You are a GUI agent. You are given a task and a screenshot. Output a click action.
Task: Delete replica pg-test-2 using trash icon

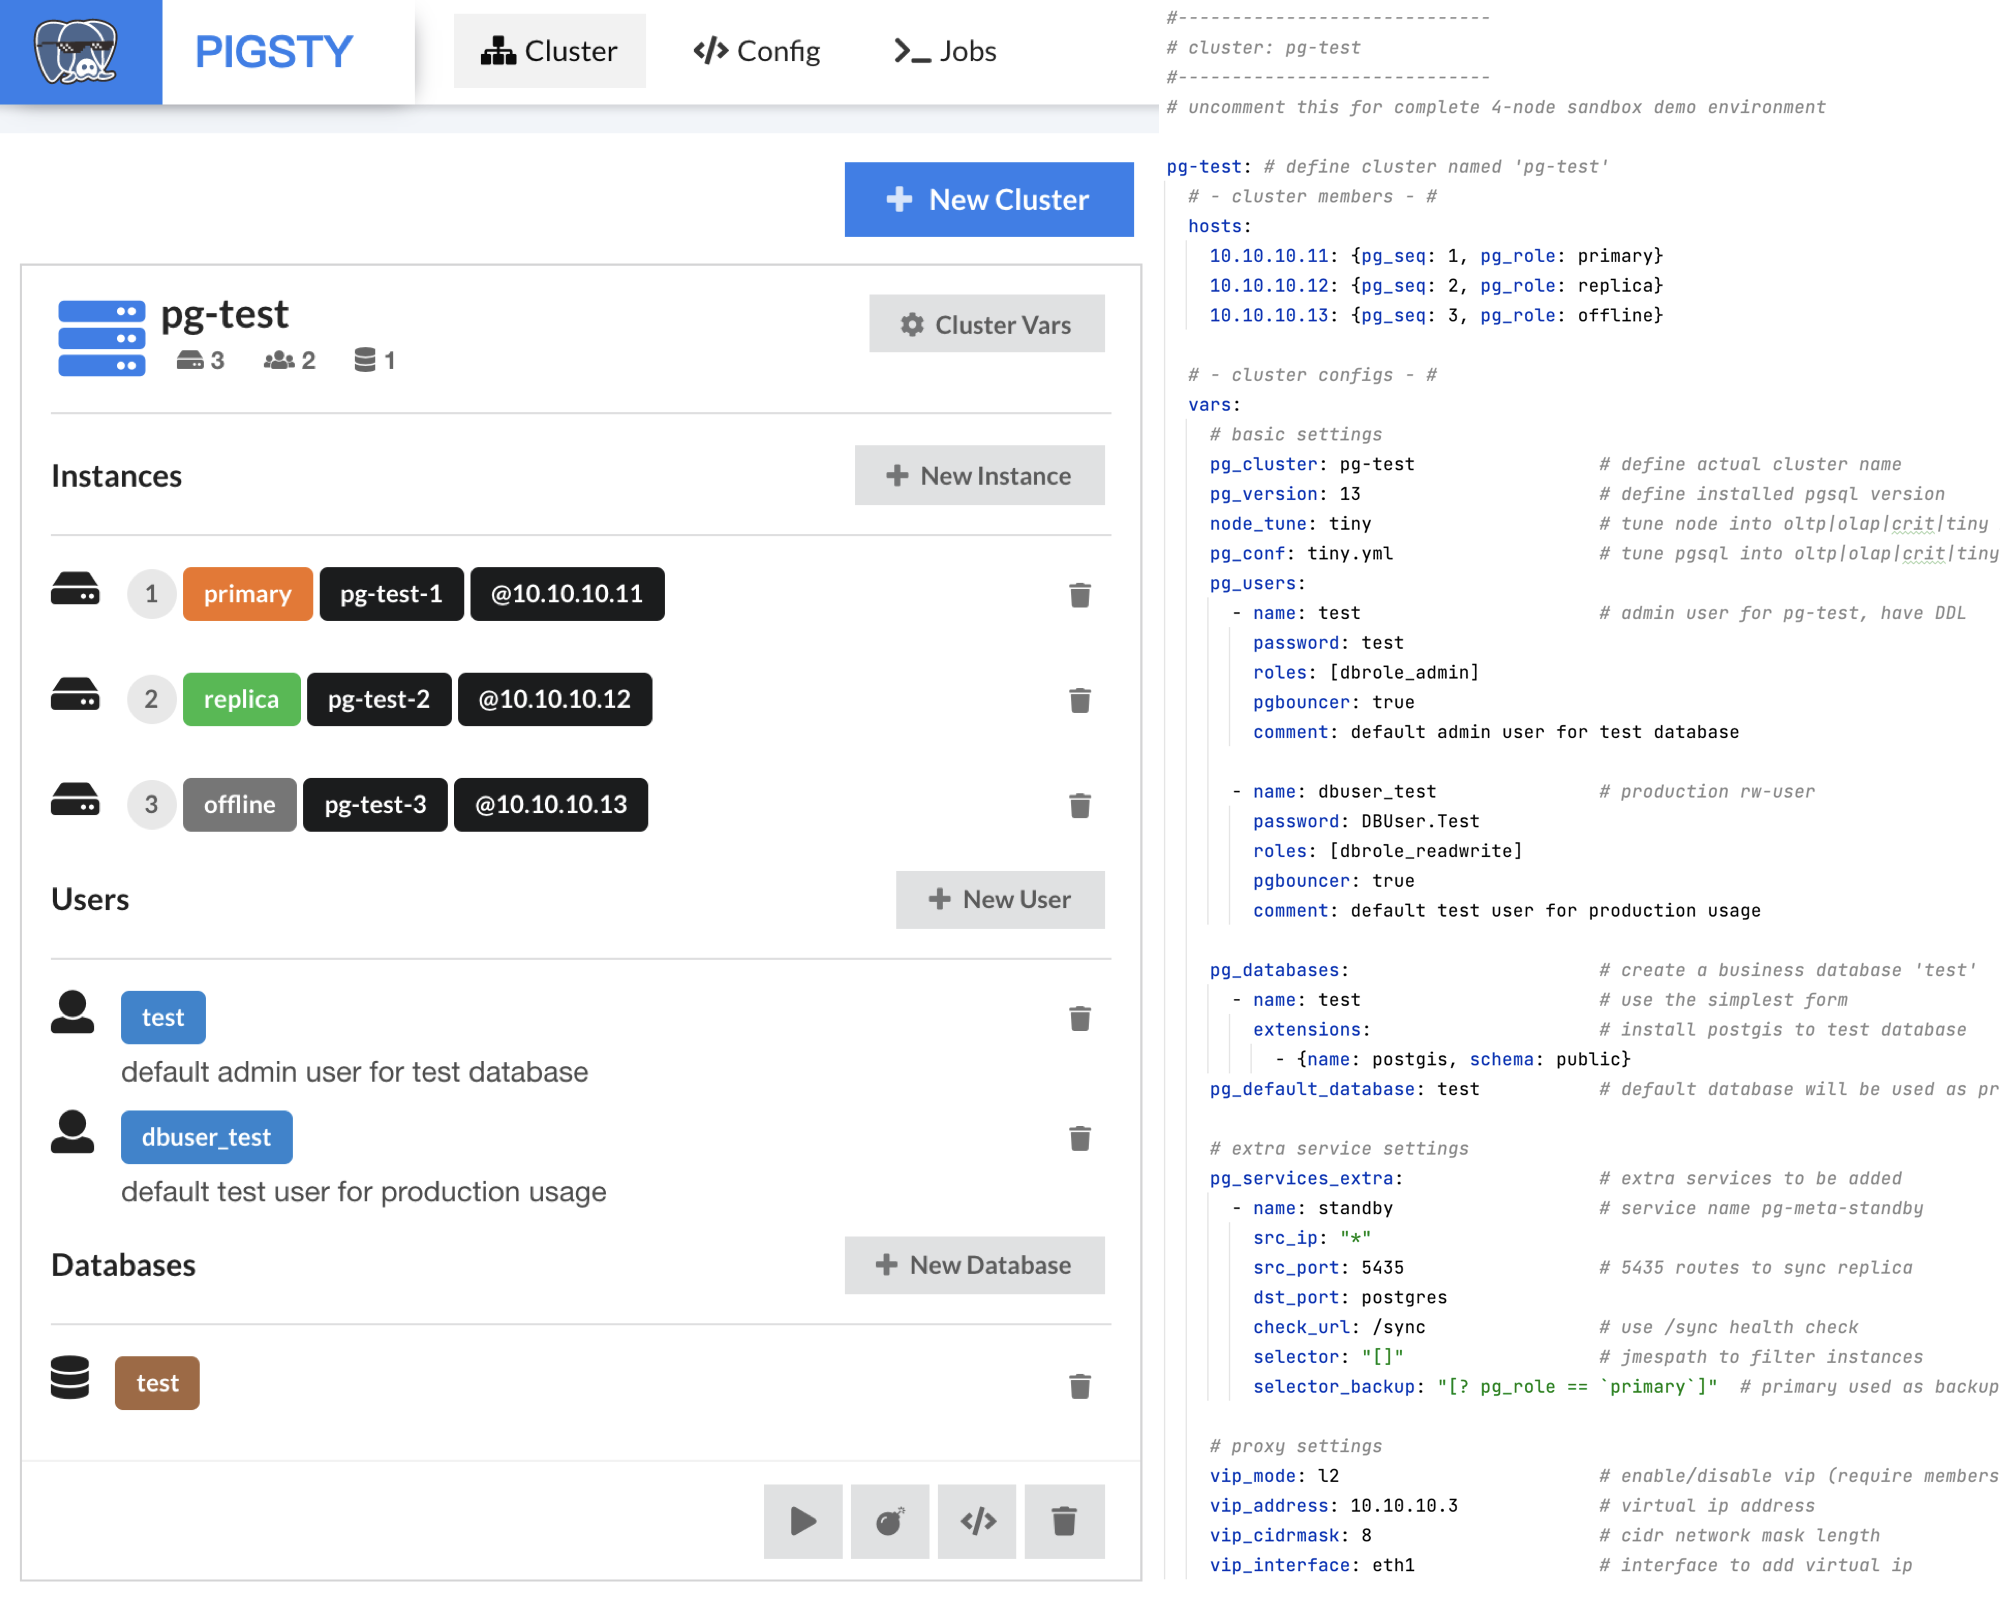click(1079, 700)
